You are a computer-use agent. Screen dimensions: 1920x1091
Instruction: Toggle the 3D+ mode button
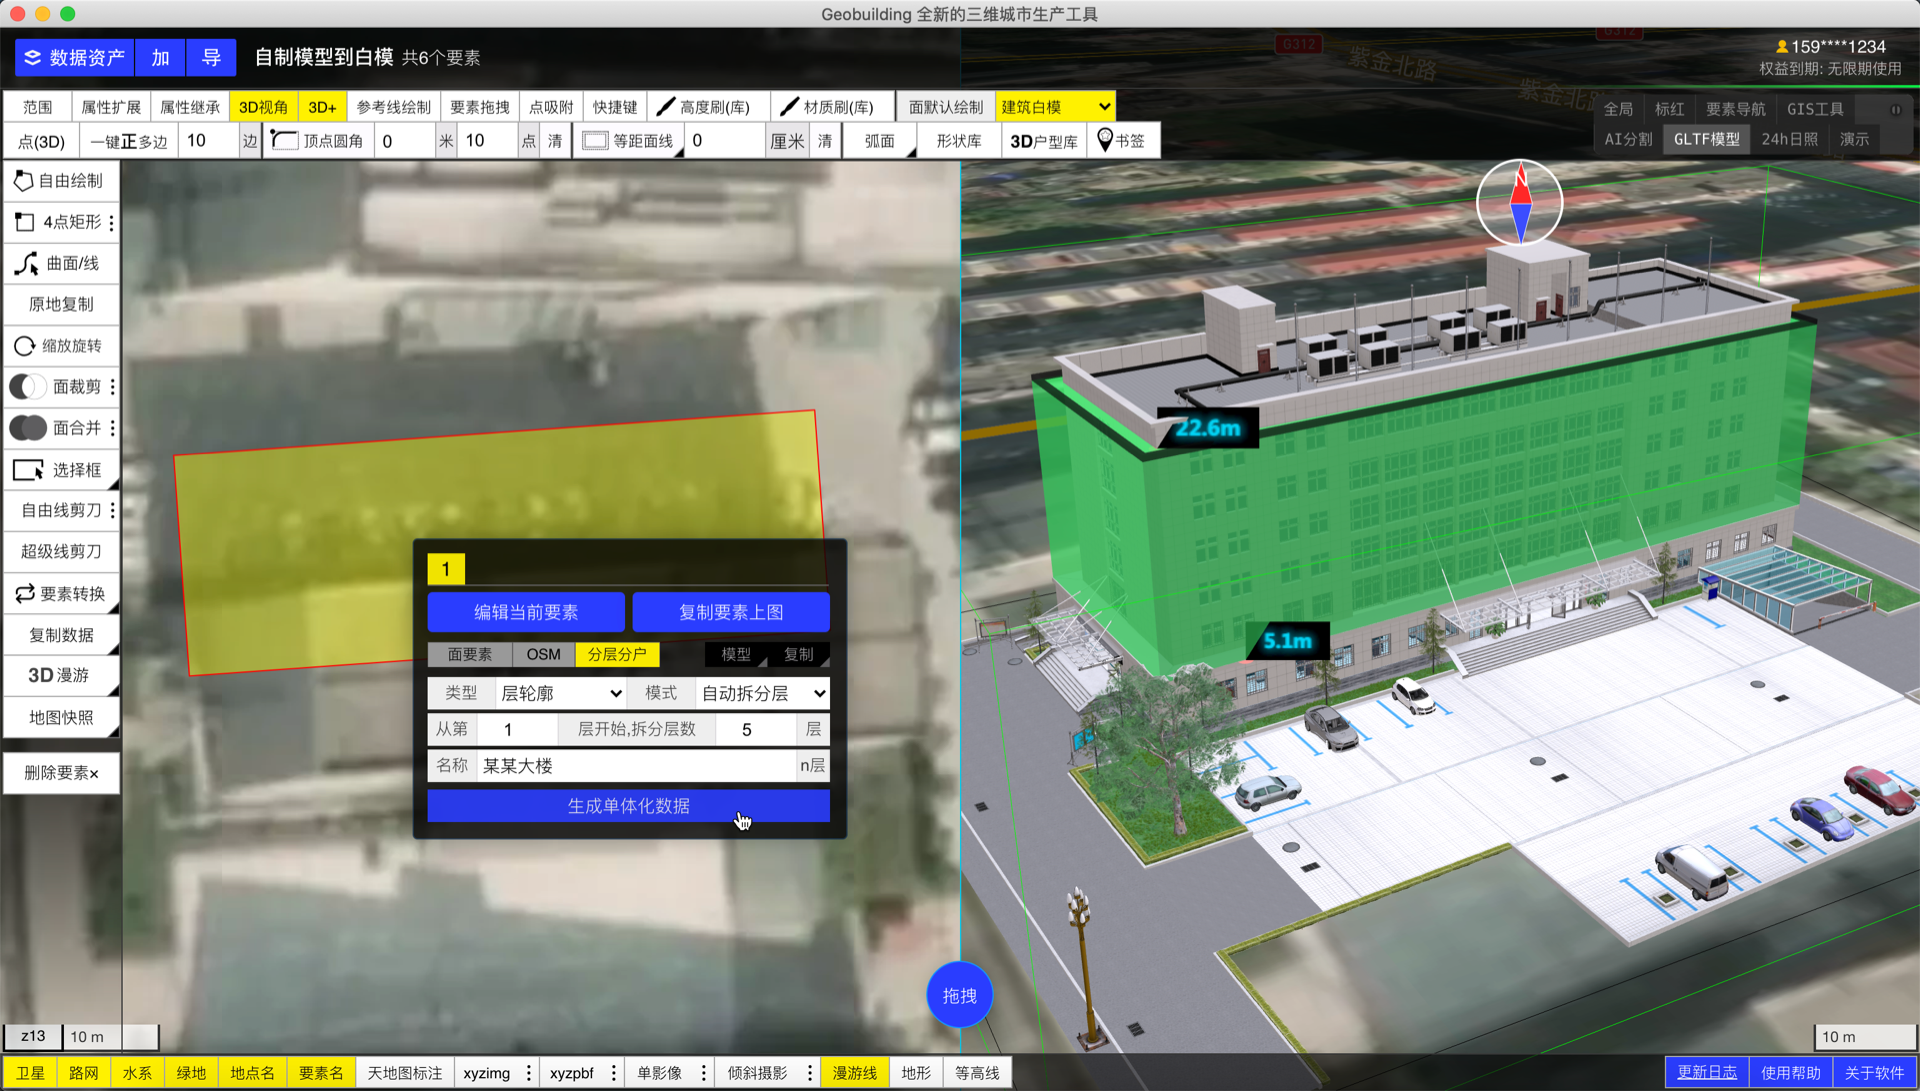tap(322, 107)
